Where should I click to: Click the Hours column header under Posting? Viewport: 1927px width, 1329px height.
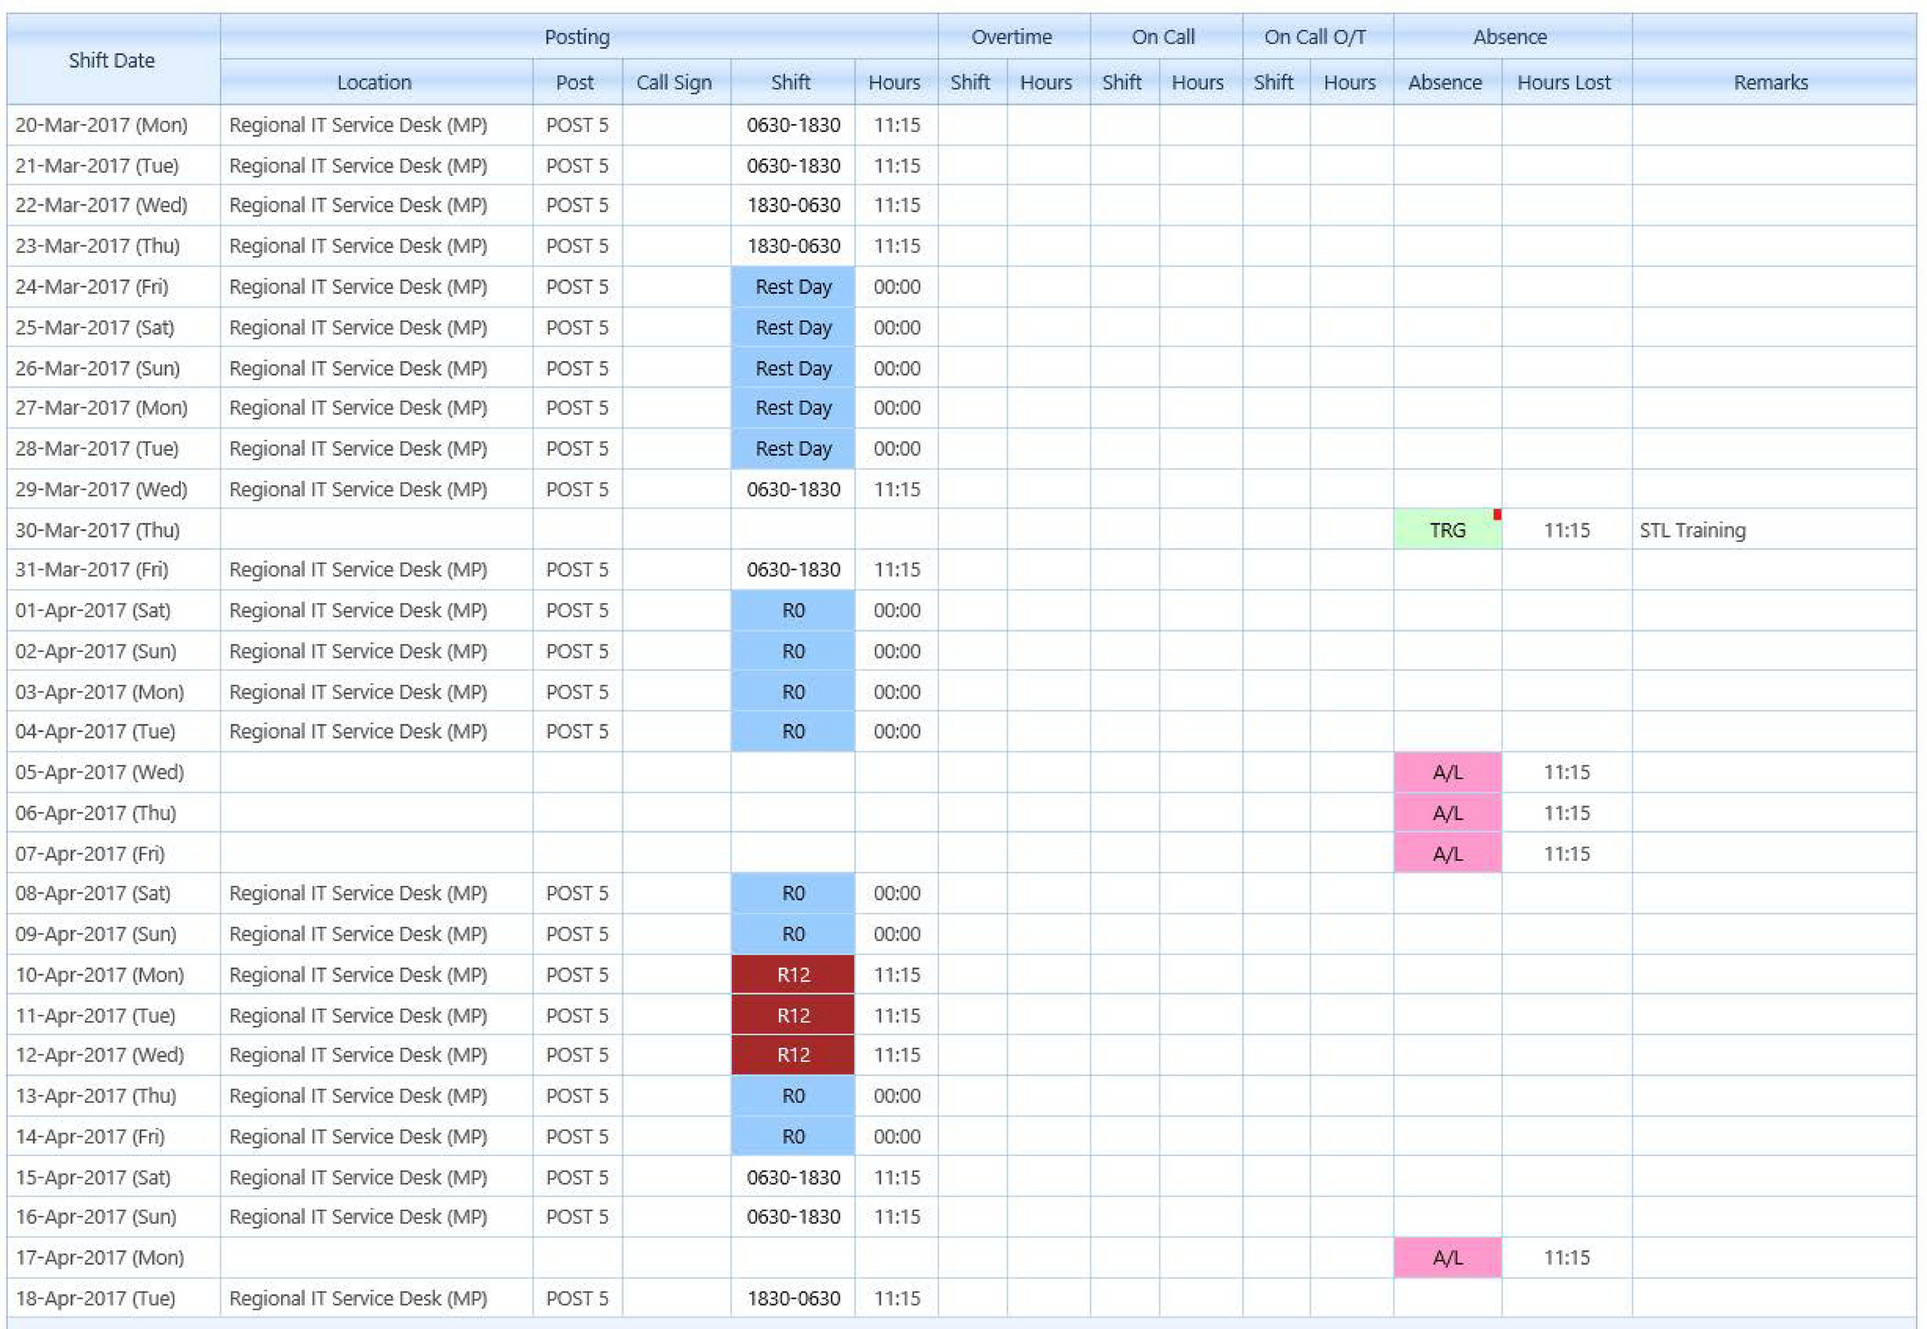tap(894, 82)
